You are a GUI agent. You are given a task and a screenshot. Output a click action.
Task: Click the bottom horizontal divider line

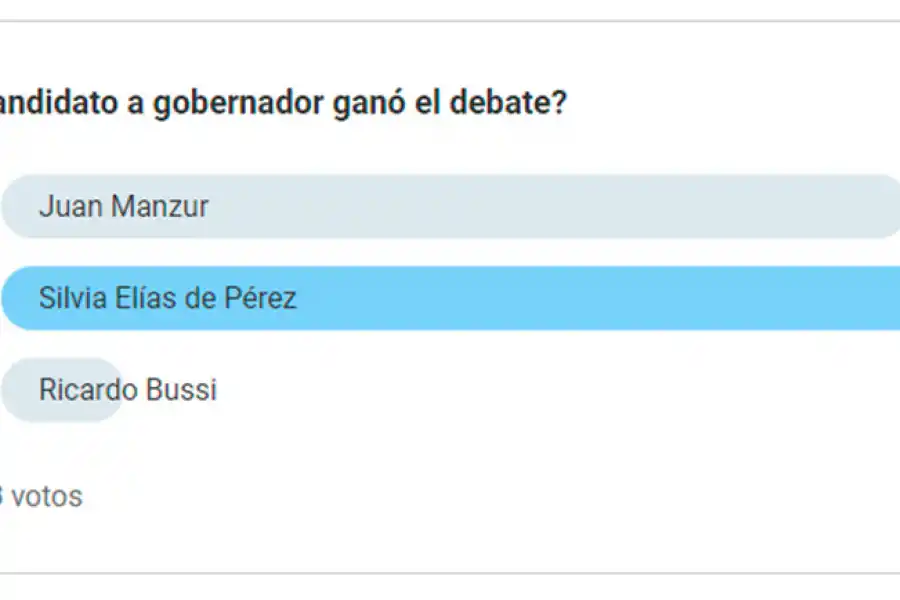point(450,573)
